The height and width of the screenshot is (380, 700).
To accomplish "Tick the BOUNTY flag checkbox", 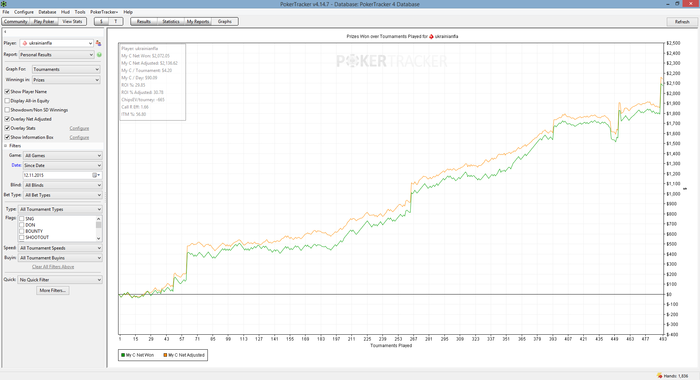I will (21, 231).
